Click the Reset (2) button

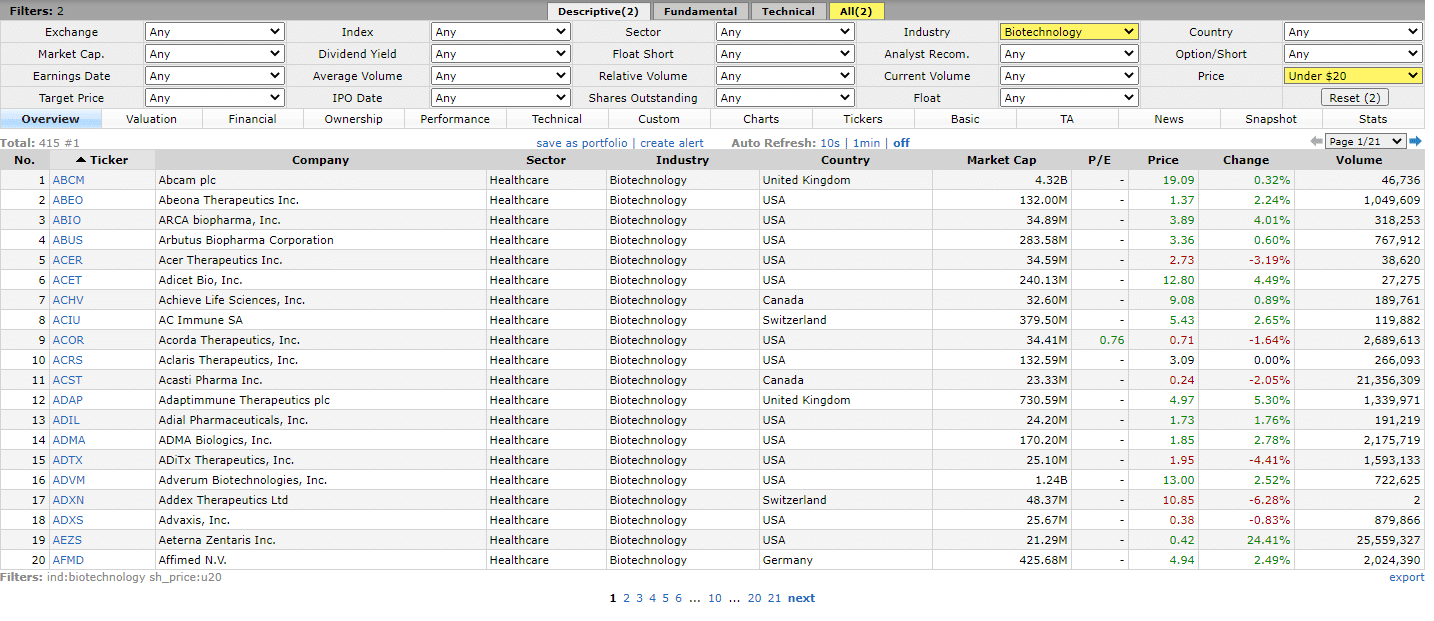1355,98
